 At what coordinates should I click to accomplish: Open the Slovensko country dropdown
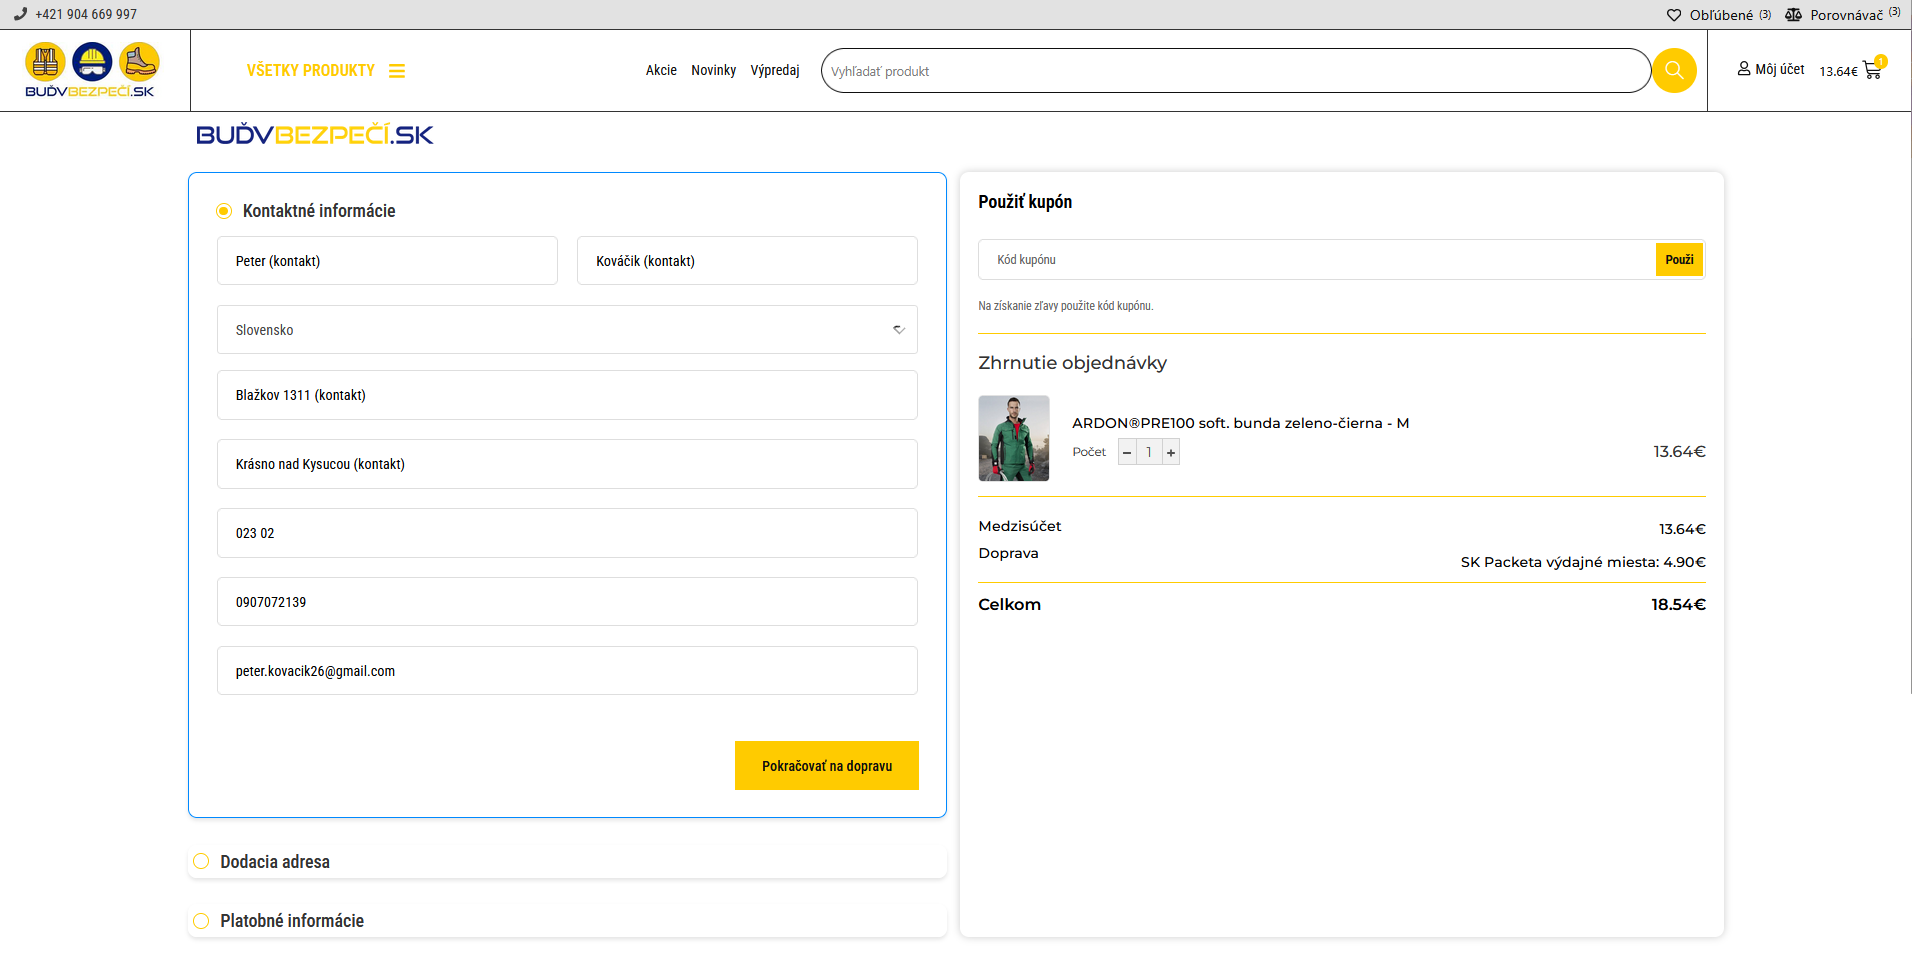coord(567,330)
